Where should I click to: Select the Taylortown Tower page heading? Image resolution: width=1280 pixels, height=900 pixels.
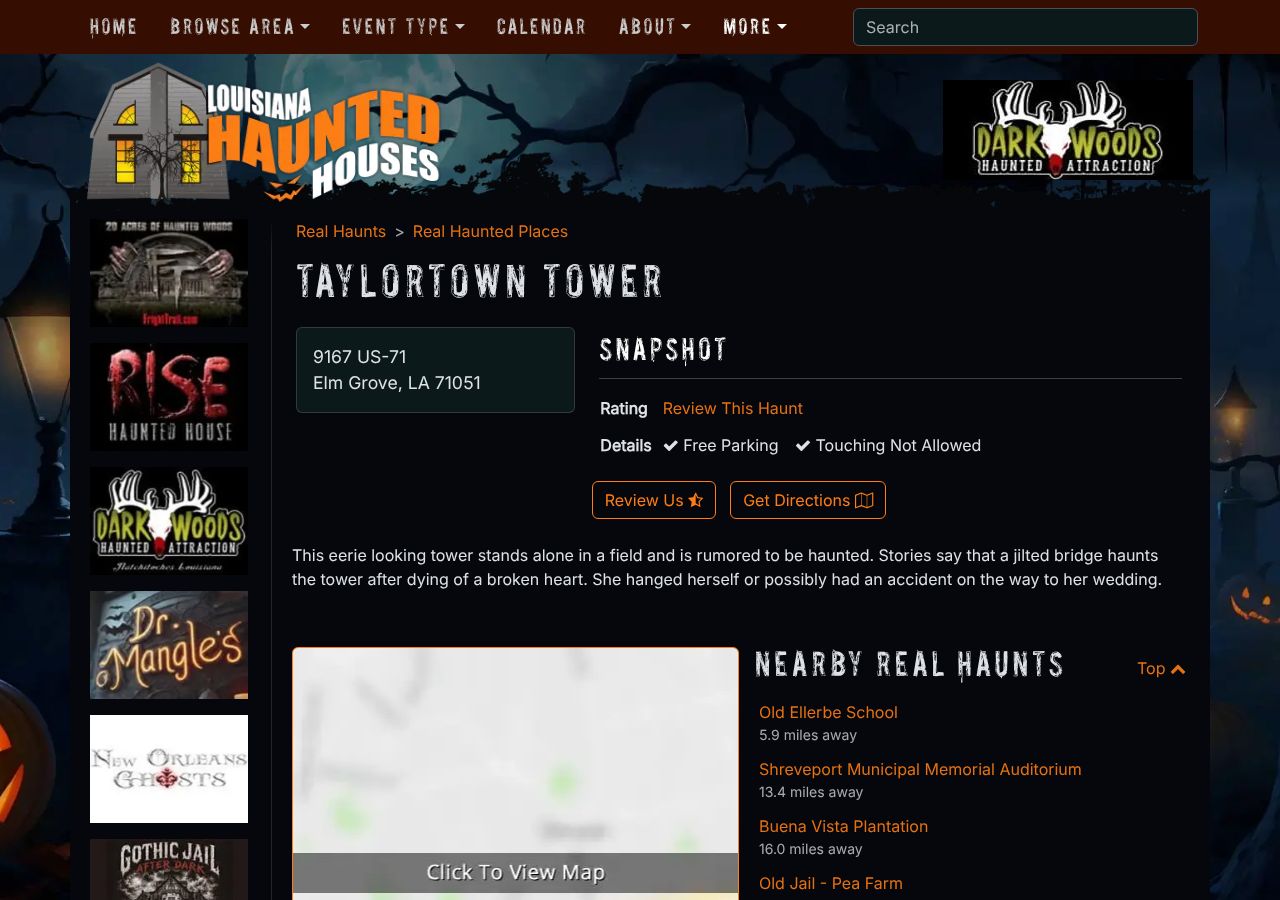[480, 282]
